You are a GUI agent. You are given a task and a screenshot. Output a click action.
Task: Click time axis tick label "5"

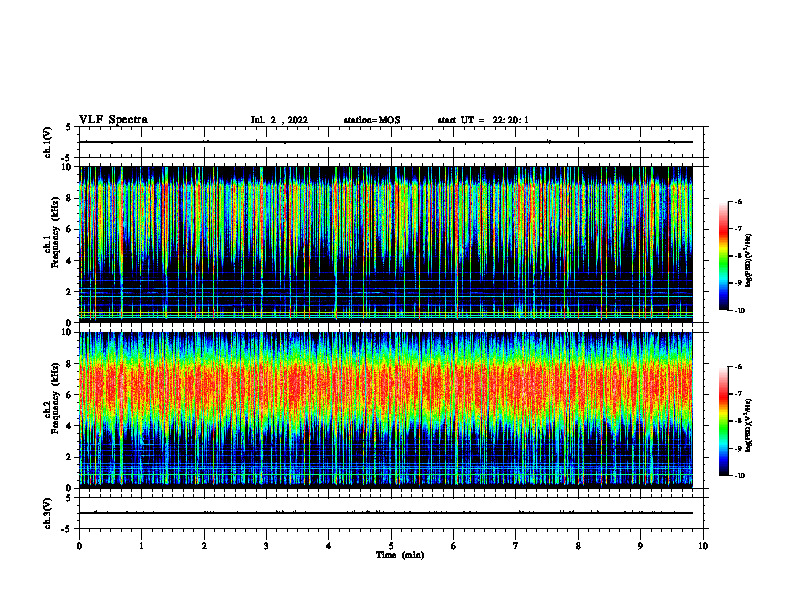(391, 546)
